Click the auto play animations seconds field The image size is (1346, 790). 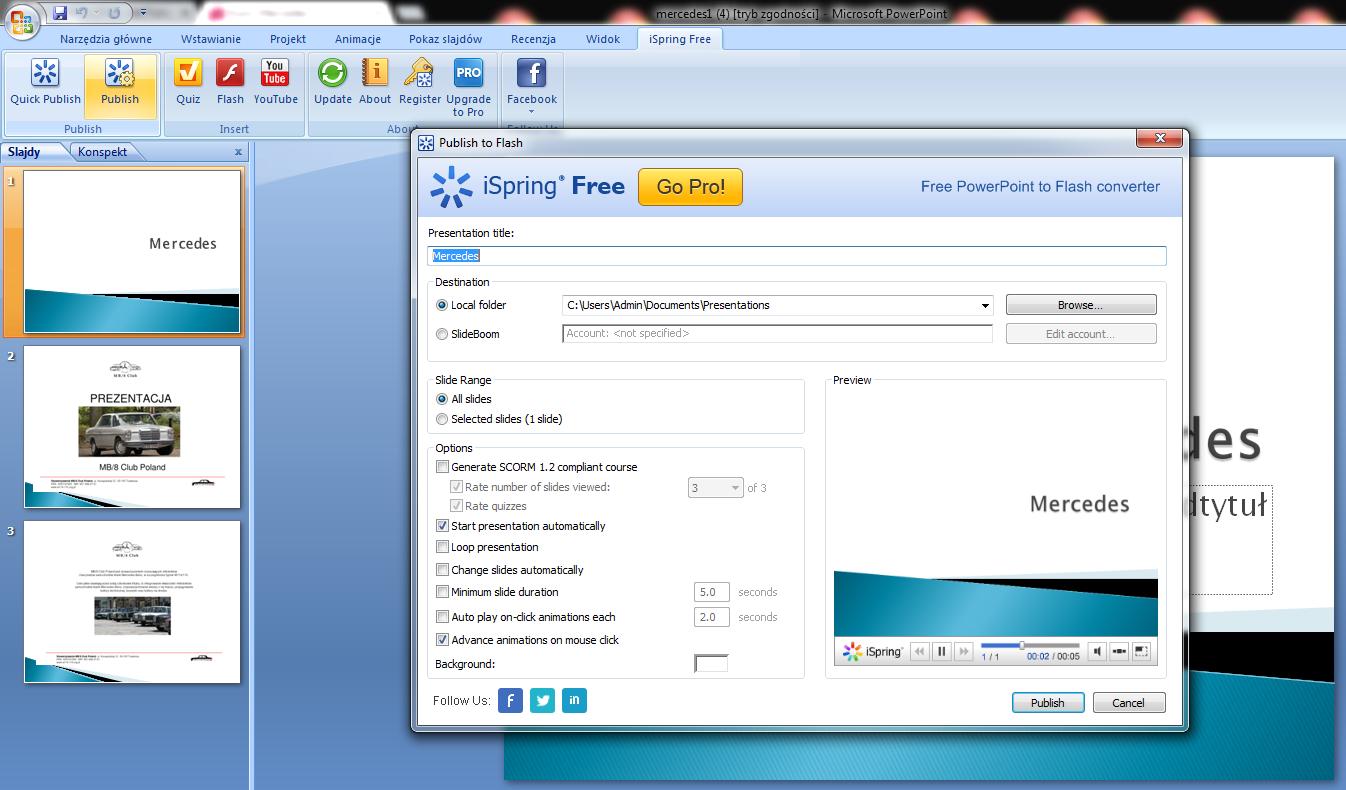pos(712,617)
